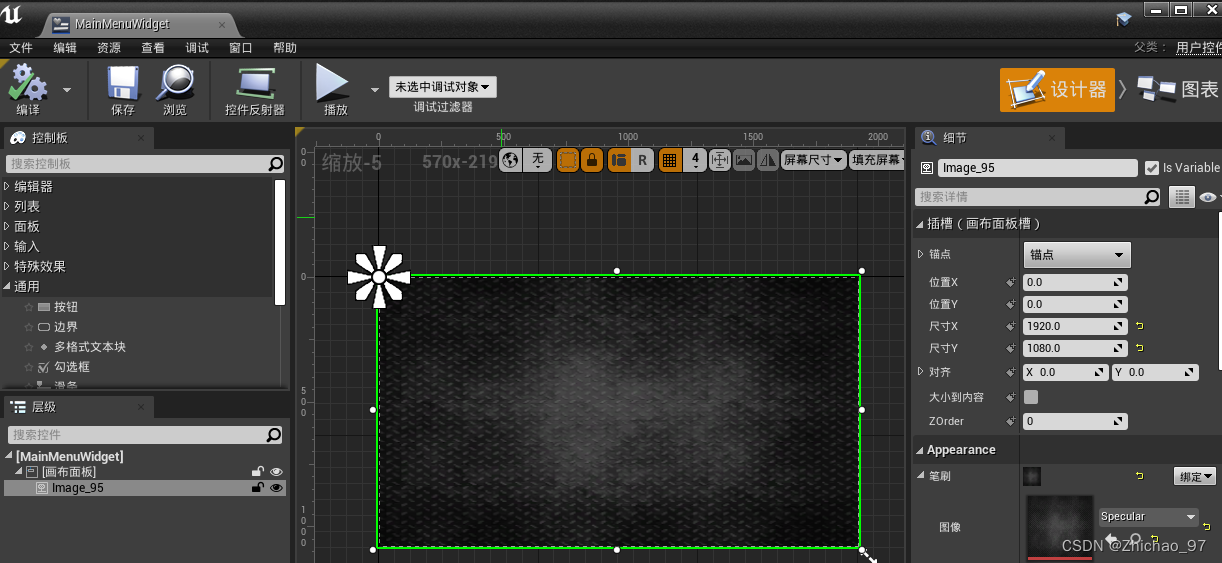The height and width of the screenshot is (563, 1222).
Task: Click the preview background image icon
Action: point(744,160)
